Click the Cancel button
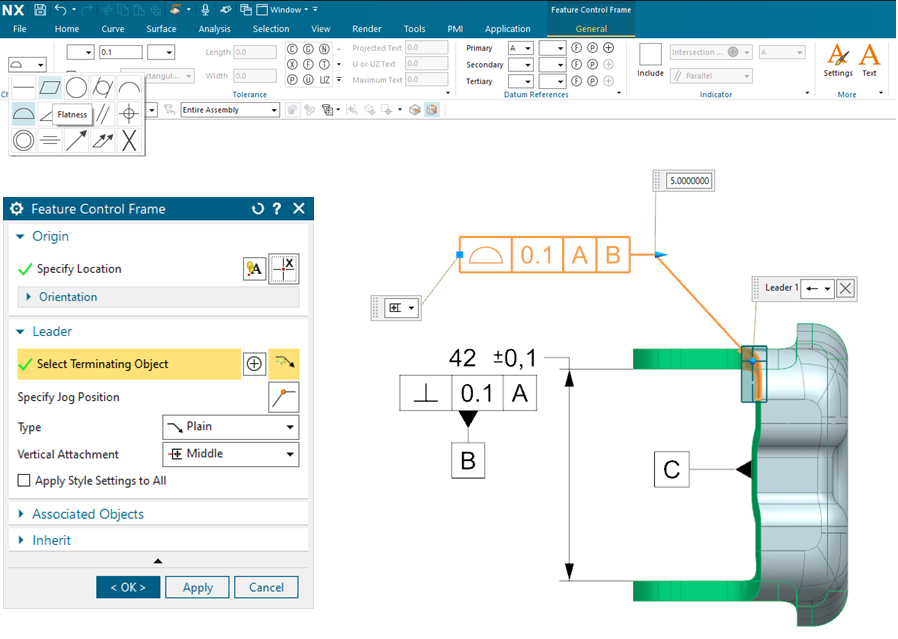Screen dimensions: 898x639 click(x=266, y=587)
